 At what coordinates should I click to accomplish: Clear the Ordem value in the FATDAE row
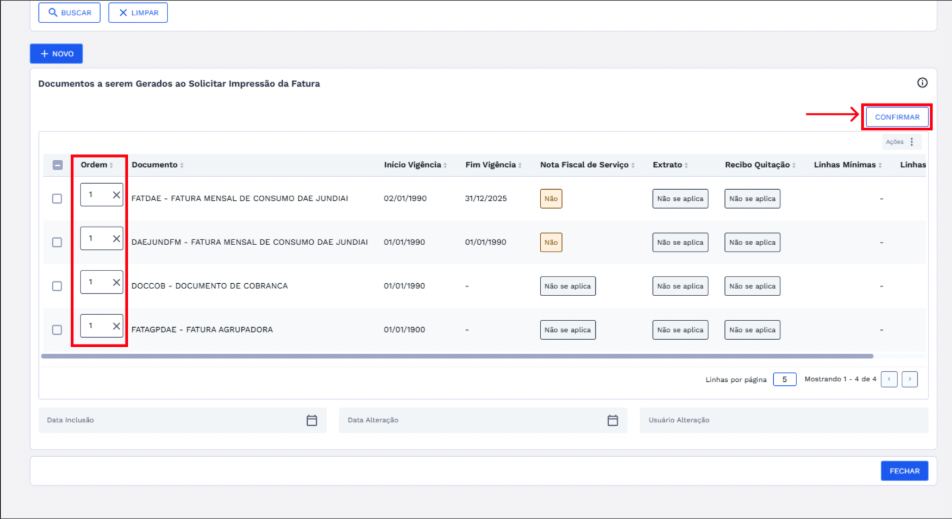[116, 195]
